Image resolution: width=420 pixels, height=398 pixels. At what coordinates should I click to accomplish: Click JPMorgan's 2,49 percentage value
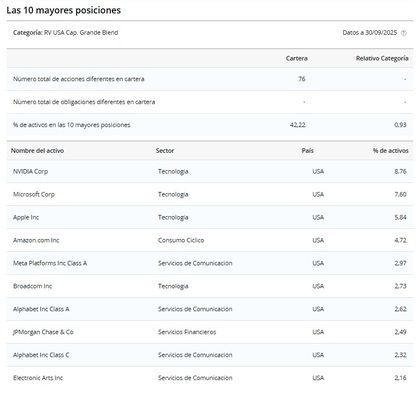pos(400,332)
